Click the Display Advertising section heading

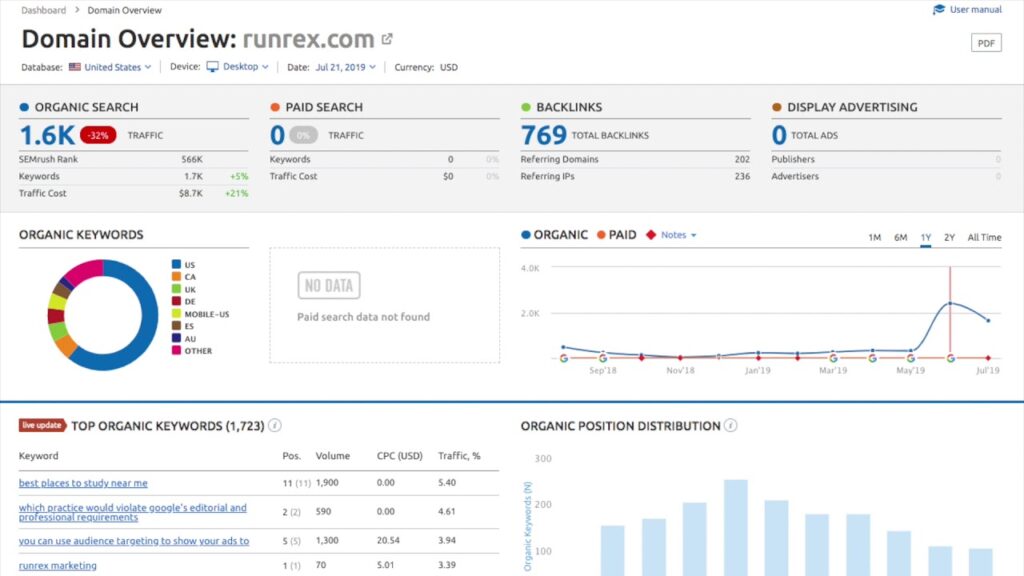point(852,107)
